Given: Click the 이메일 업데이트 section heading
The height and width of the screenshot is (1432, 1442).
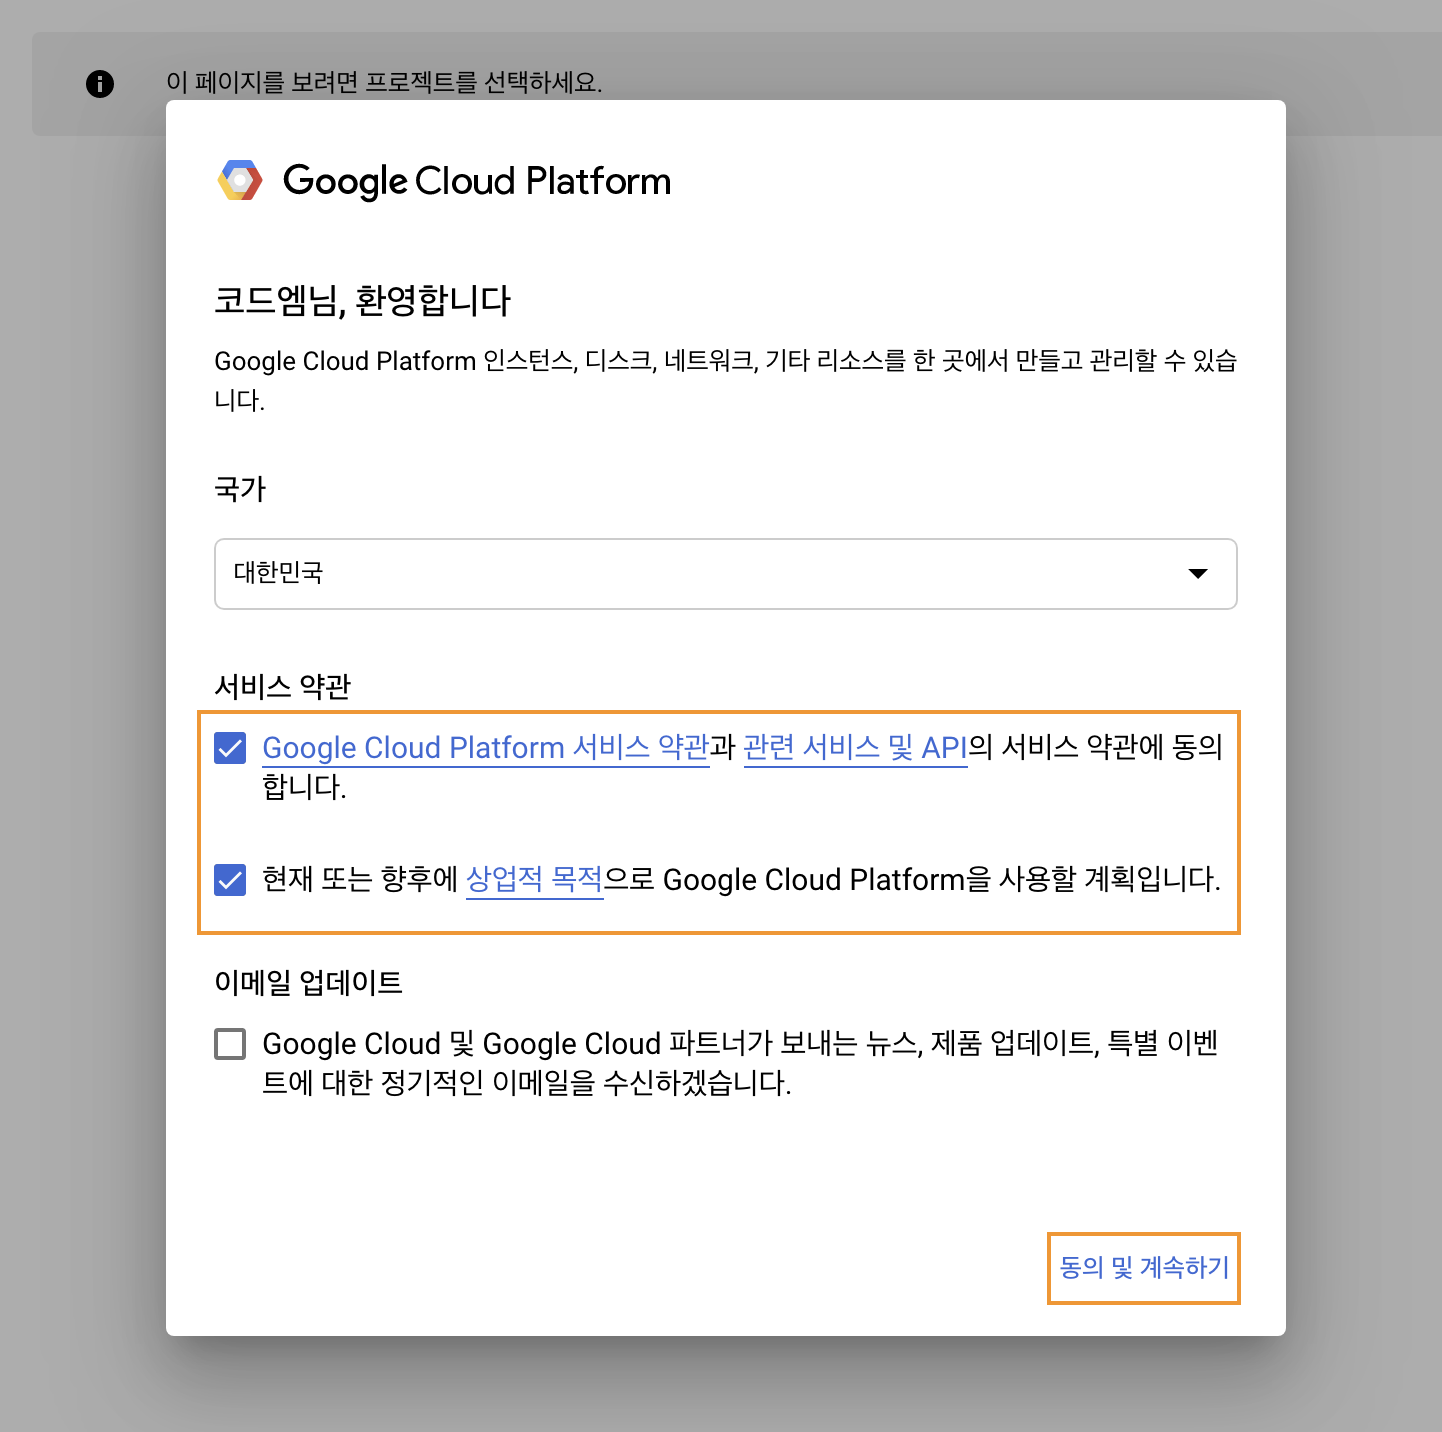Looking at the screenshot, I should [308, 982].
